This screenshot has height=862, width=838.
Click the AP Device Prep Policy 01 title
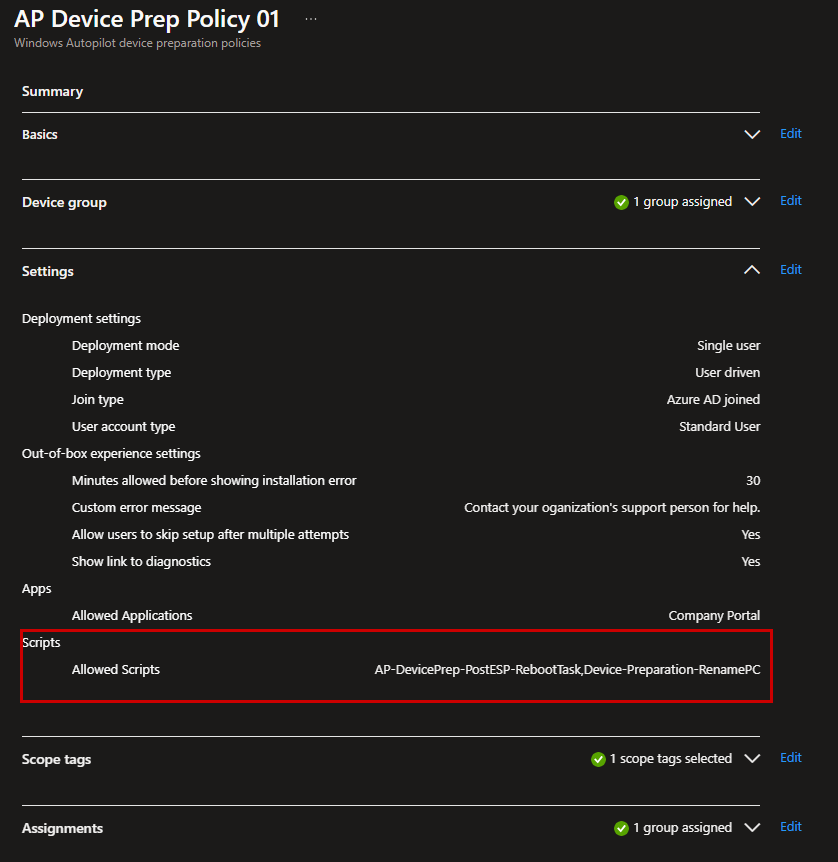[x=147, y=19]
